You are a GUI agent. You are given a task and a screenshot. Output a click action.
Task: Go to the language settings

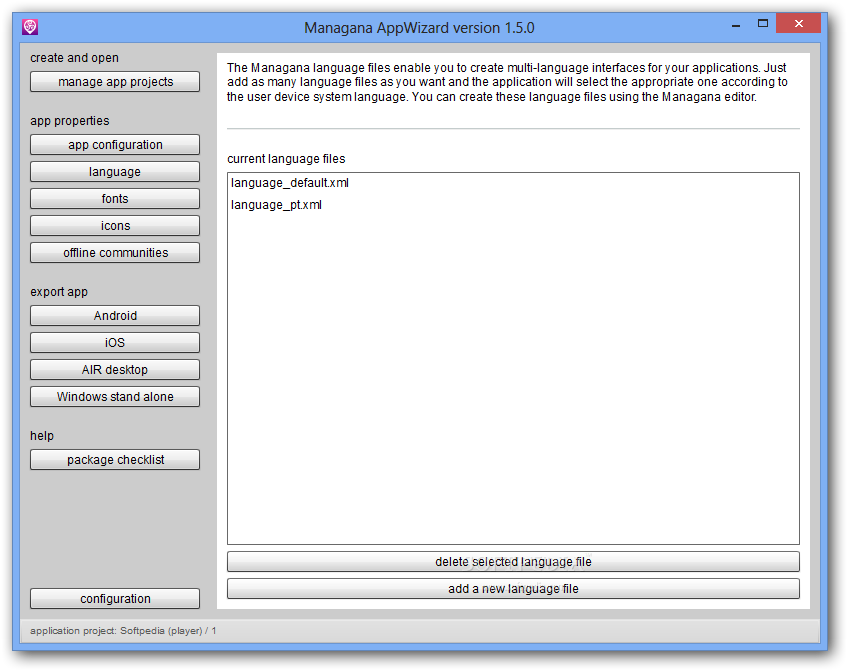tap(115, 172)
